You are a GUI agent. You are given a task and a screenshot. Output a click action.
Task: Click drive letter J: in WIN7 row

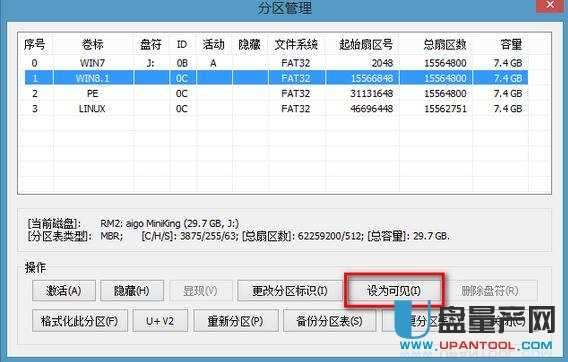(150, 63)
